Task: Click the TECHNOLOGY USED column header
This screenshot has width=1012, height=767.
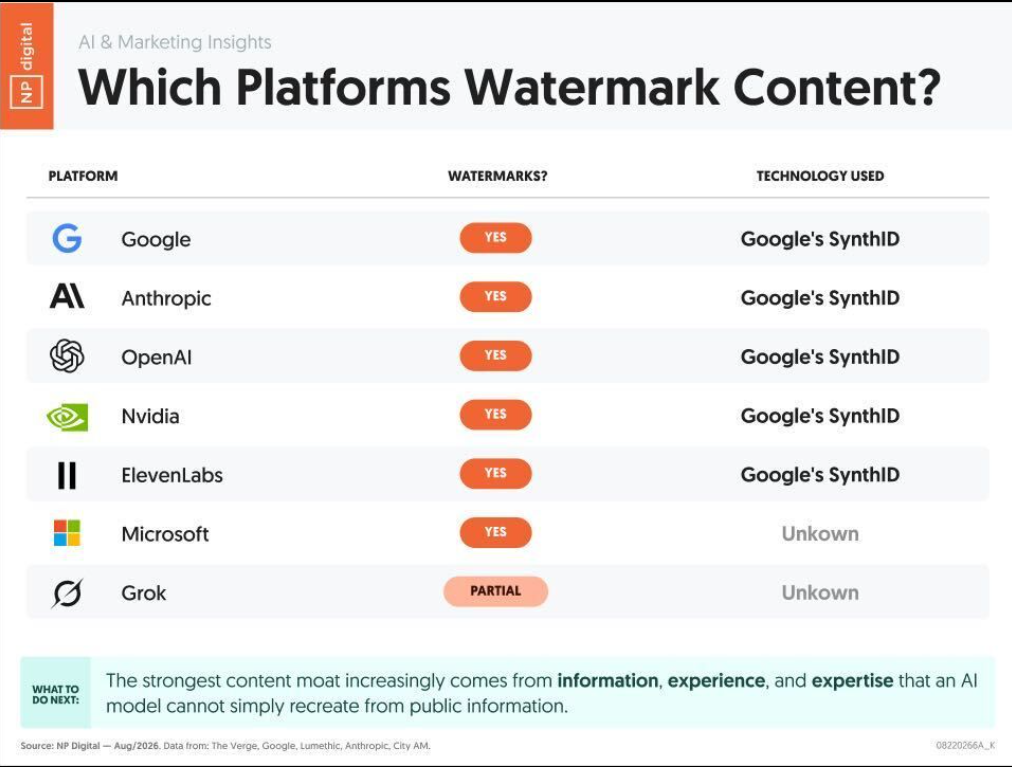Action: pyautogui.click(x=820, y=176)
